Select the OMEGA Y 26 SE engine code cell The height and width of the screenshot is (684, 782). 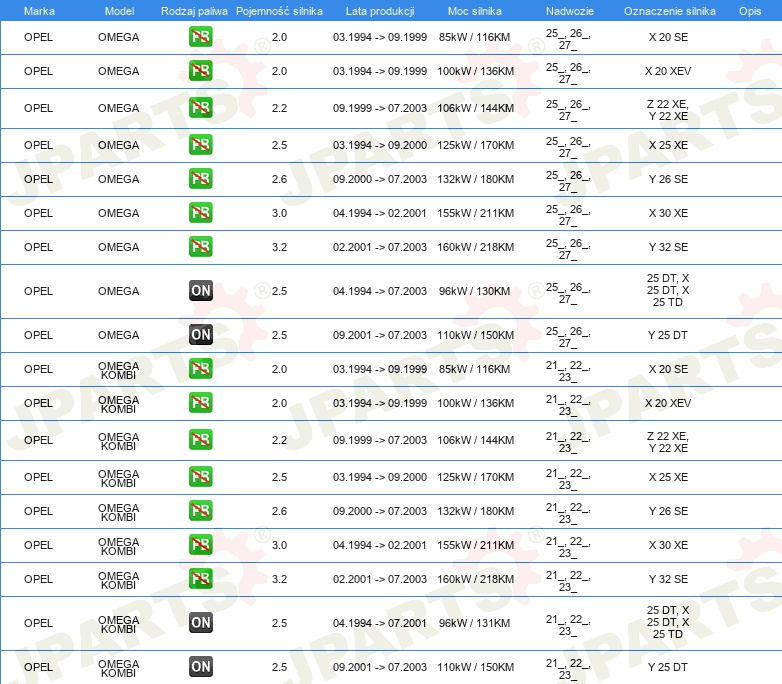click(x=668, y=179)
